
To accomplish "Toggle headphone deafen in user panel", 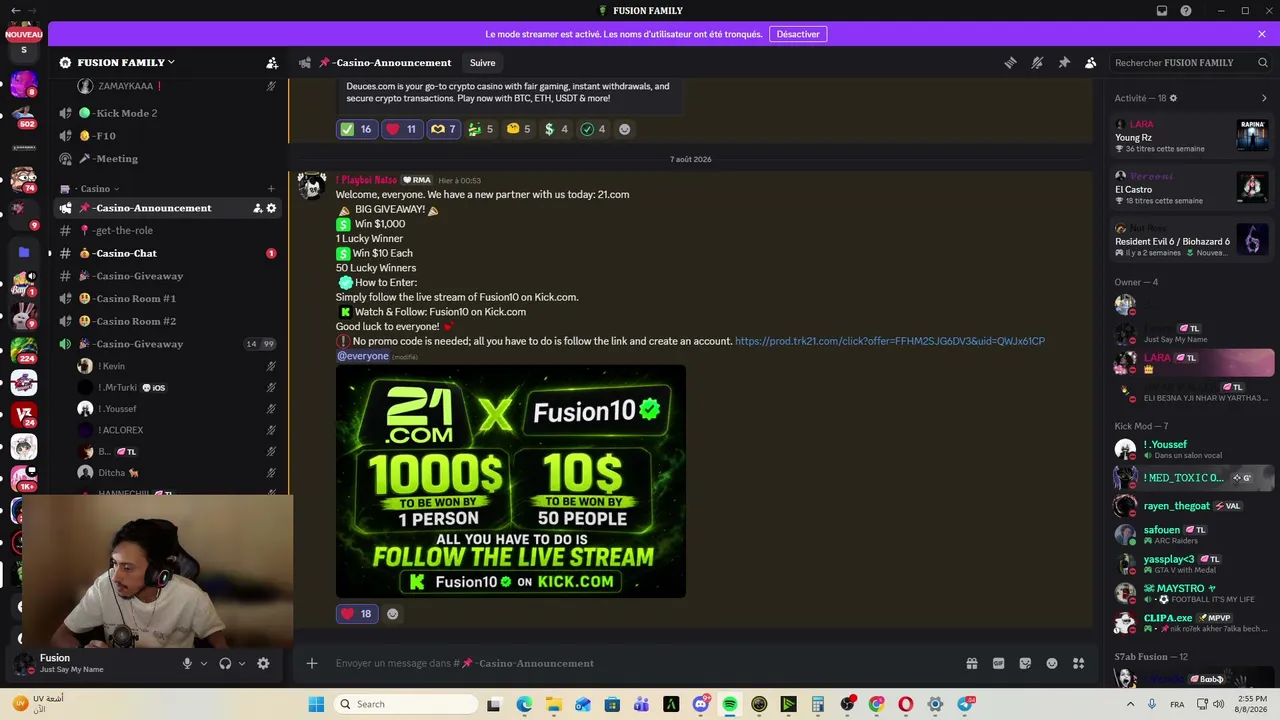I will tap(225, 663).
